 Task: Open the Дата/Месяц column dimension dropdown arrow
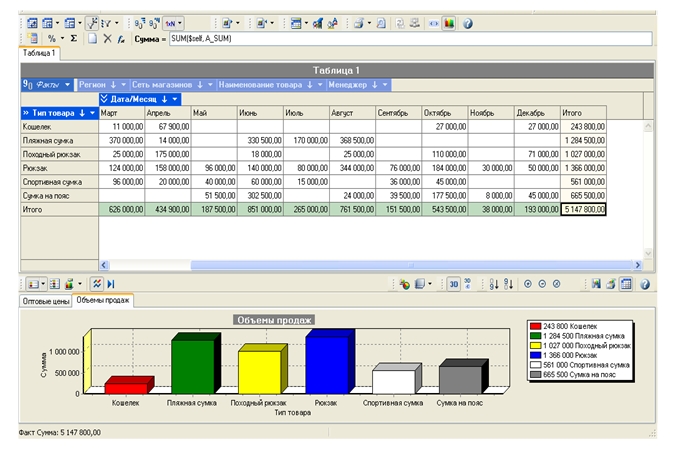[175, 99]
